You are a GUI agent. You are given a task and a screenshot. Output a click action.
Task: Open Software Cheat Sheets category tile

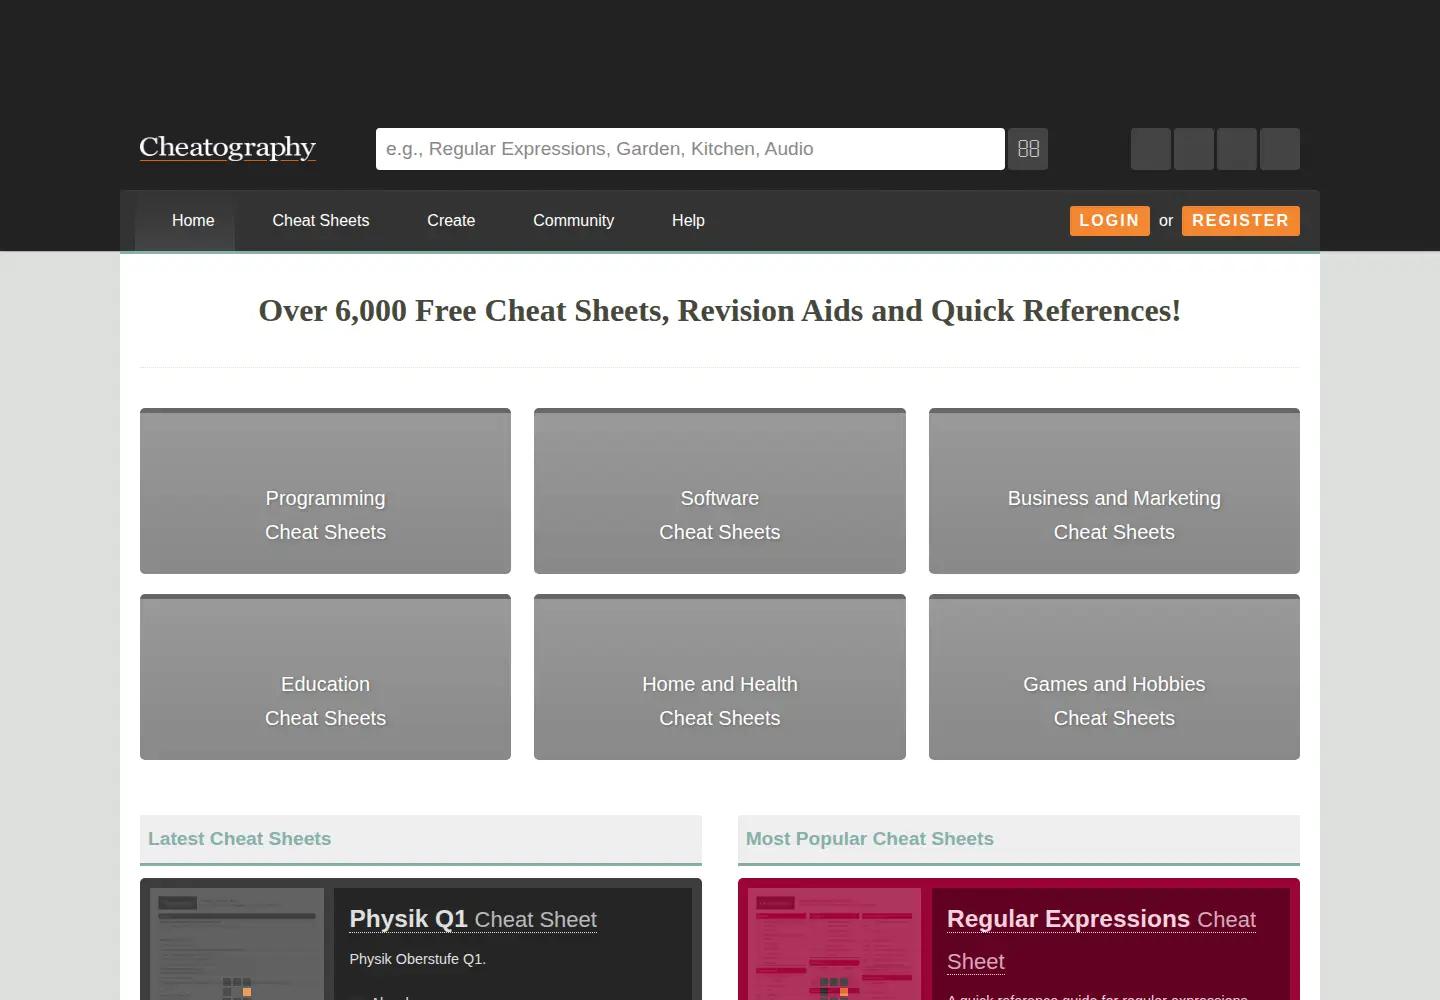(720, 491)
